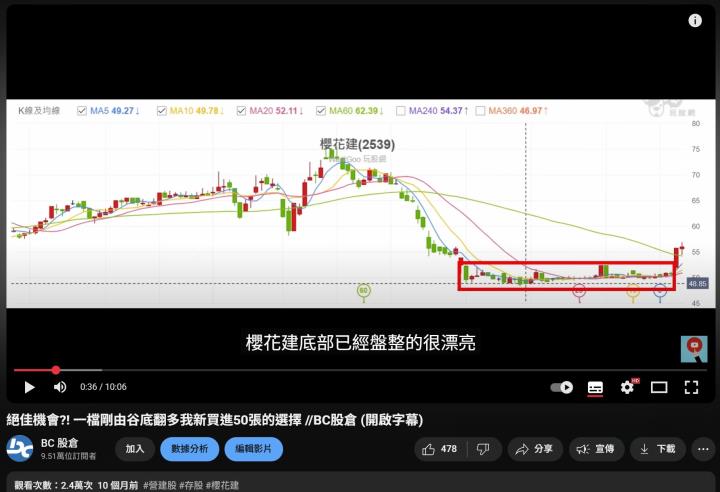Check the MA360 checkbox in chart
720x492 pixels.
tap(480, 111)
